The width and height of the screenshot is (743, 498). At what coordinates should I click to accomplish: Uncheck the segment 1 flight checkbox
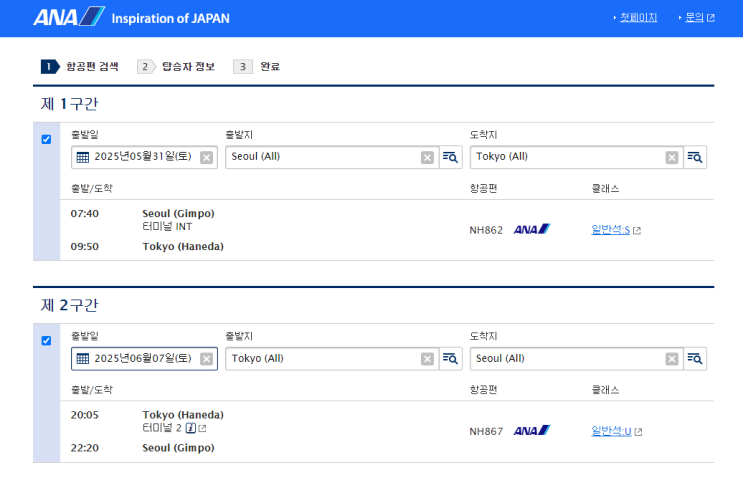coord(46,139)
